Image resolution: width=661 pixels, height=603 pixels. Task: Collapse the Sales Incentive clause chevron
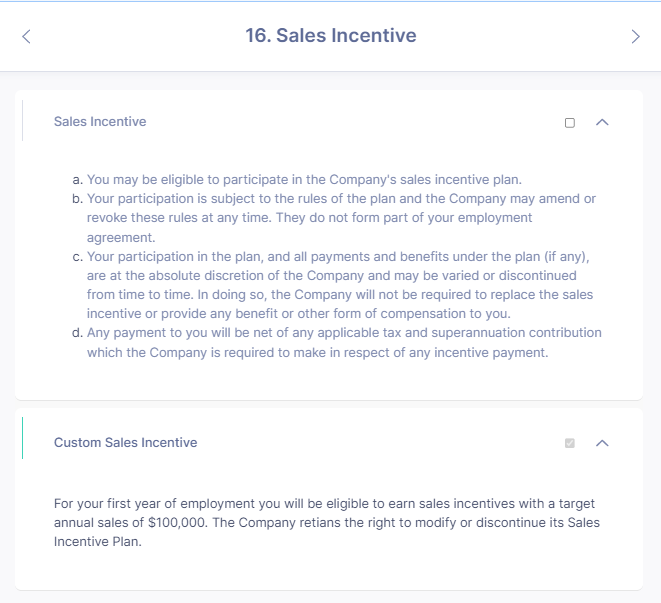coord(602,122)
